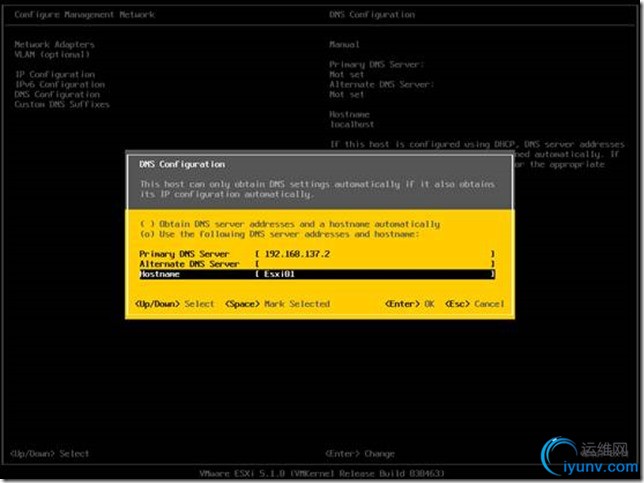Click the DNS Configuration dialog title
This screenshot has height=483, width=644.
(182, 164)
